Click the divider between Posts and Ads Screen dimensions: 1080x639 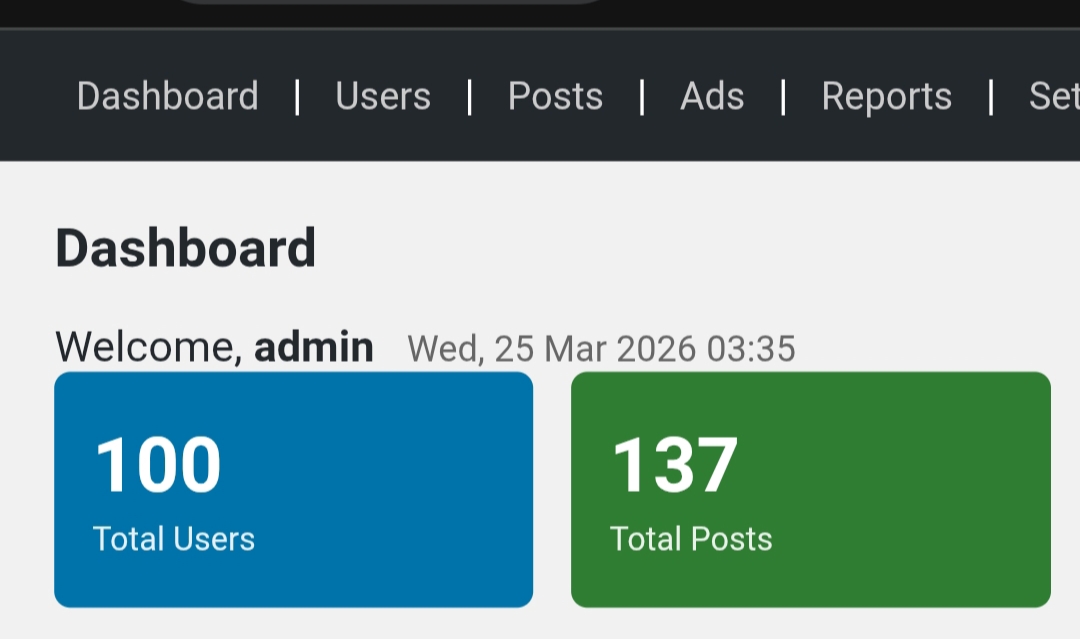pyautogui.click(x=642, y=98)
